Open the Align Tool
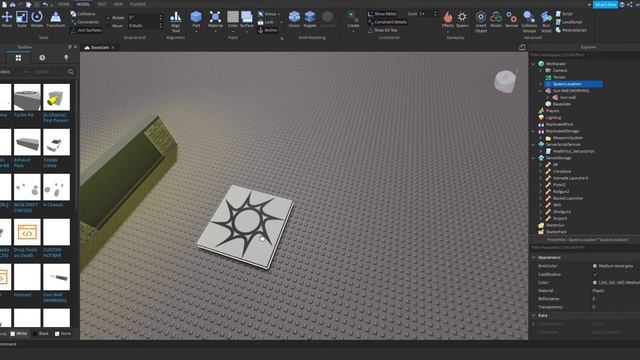Screen dimensions: 640x360 coord(176,22)
